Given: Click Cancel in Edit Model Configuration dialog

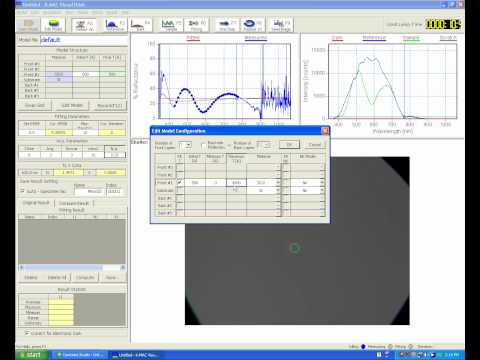Looking at the screenshot, I should [x=314, y=145].
